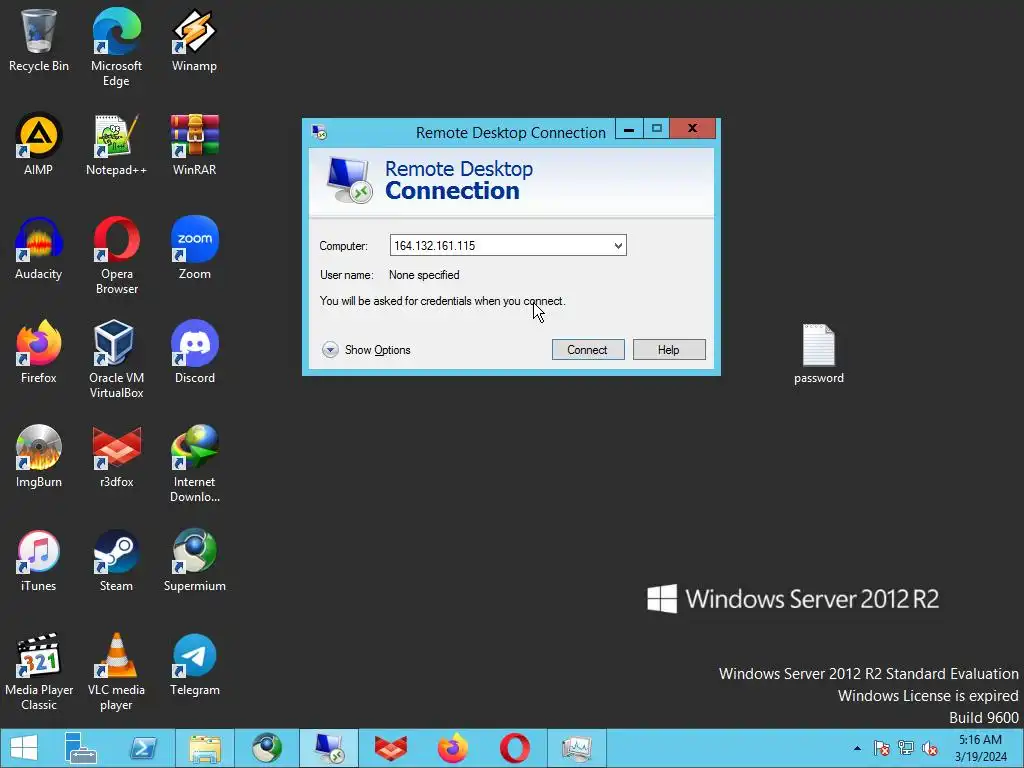Expand the Computer address dropdown arrow
Image resolution: width=1024 pixels, height=768 pixels.
coord(618,246)
